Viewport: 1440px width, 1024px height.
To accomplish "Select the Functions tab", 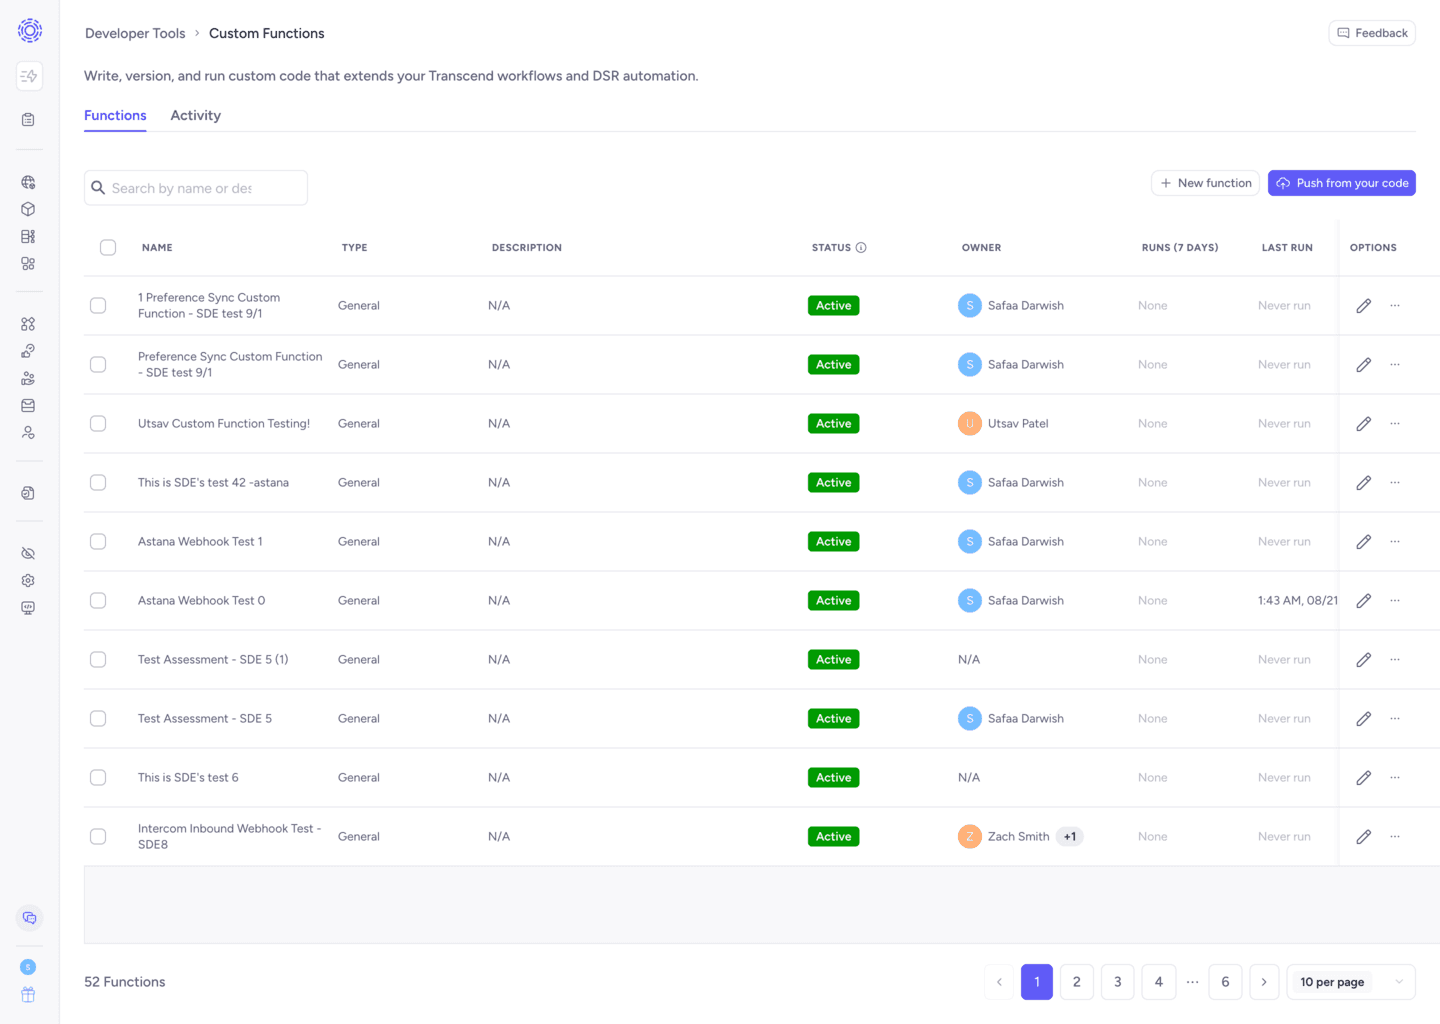I will (x=115, y=116).
